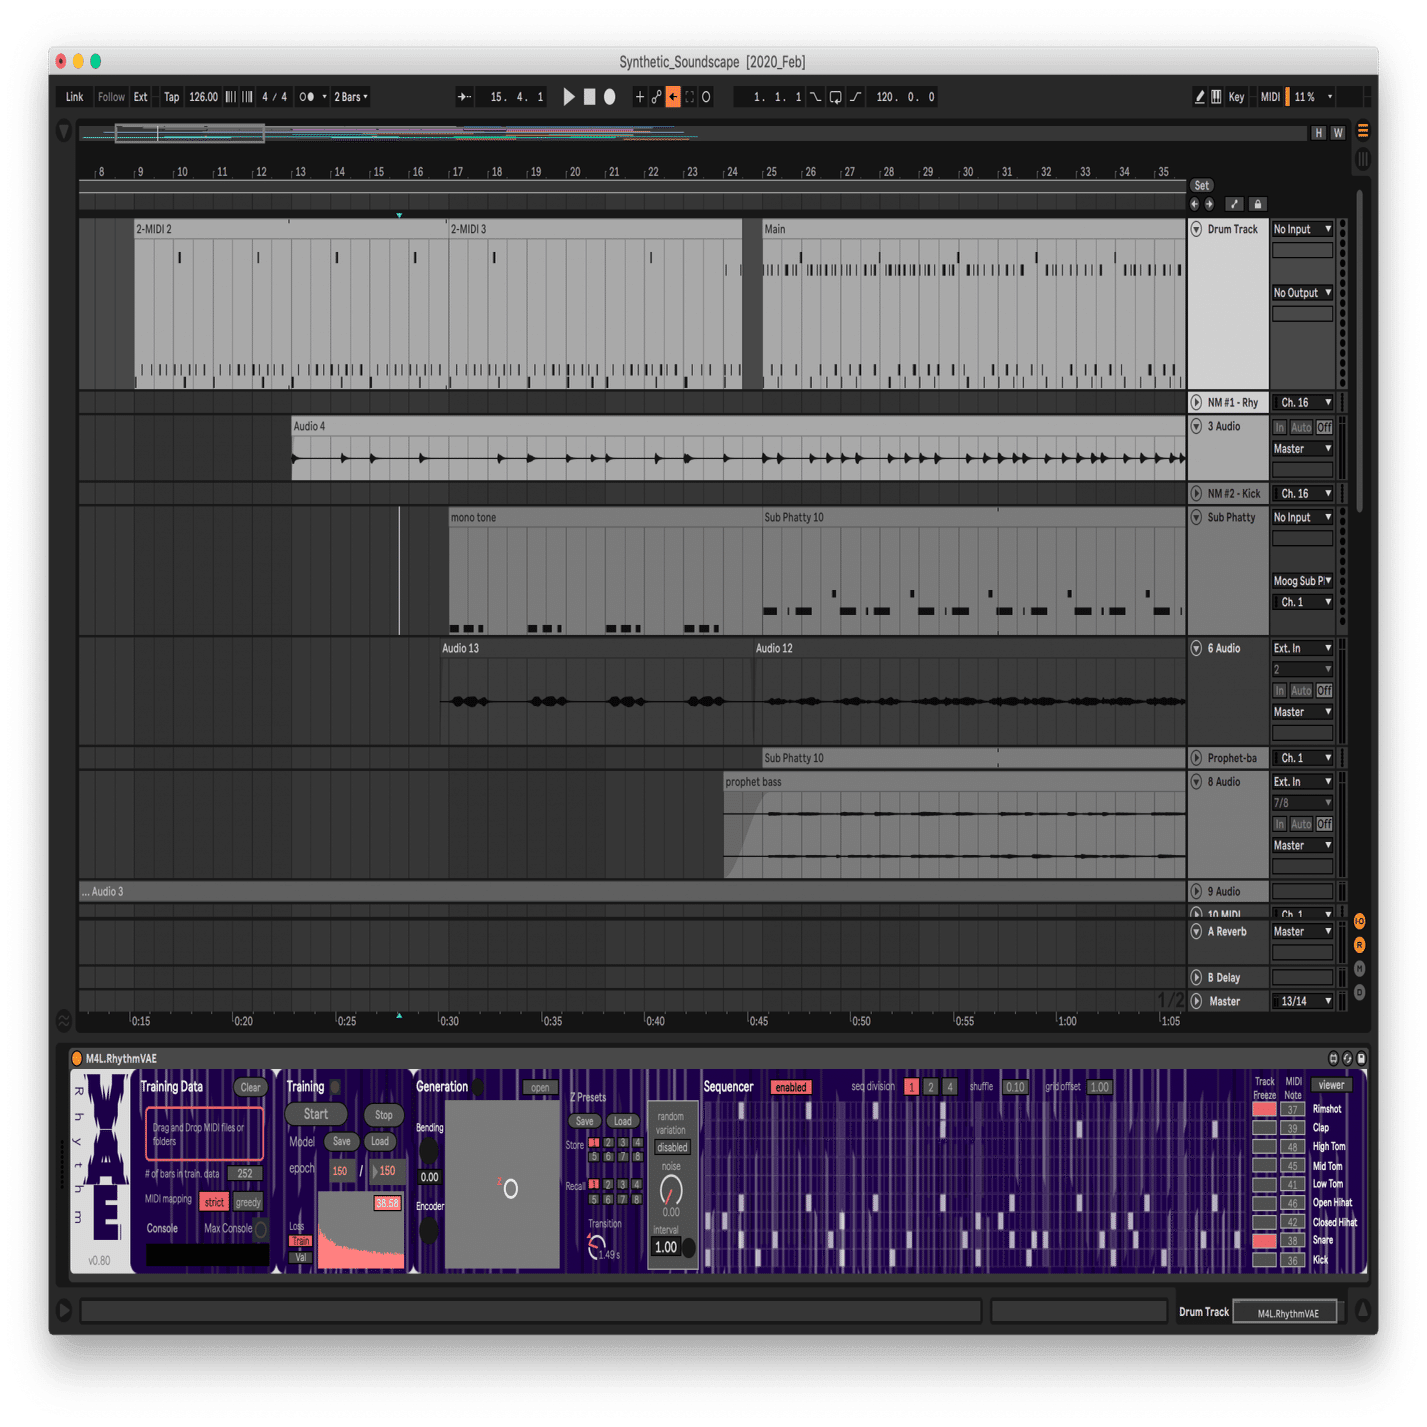This screenshot has width=1427, height=1427.
Task: Open Drum Track No Output dropdown
Action: (x=1302, y=293)
